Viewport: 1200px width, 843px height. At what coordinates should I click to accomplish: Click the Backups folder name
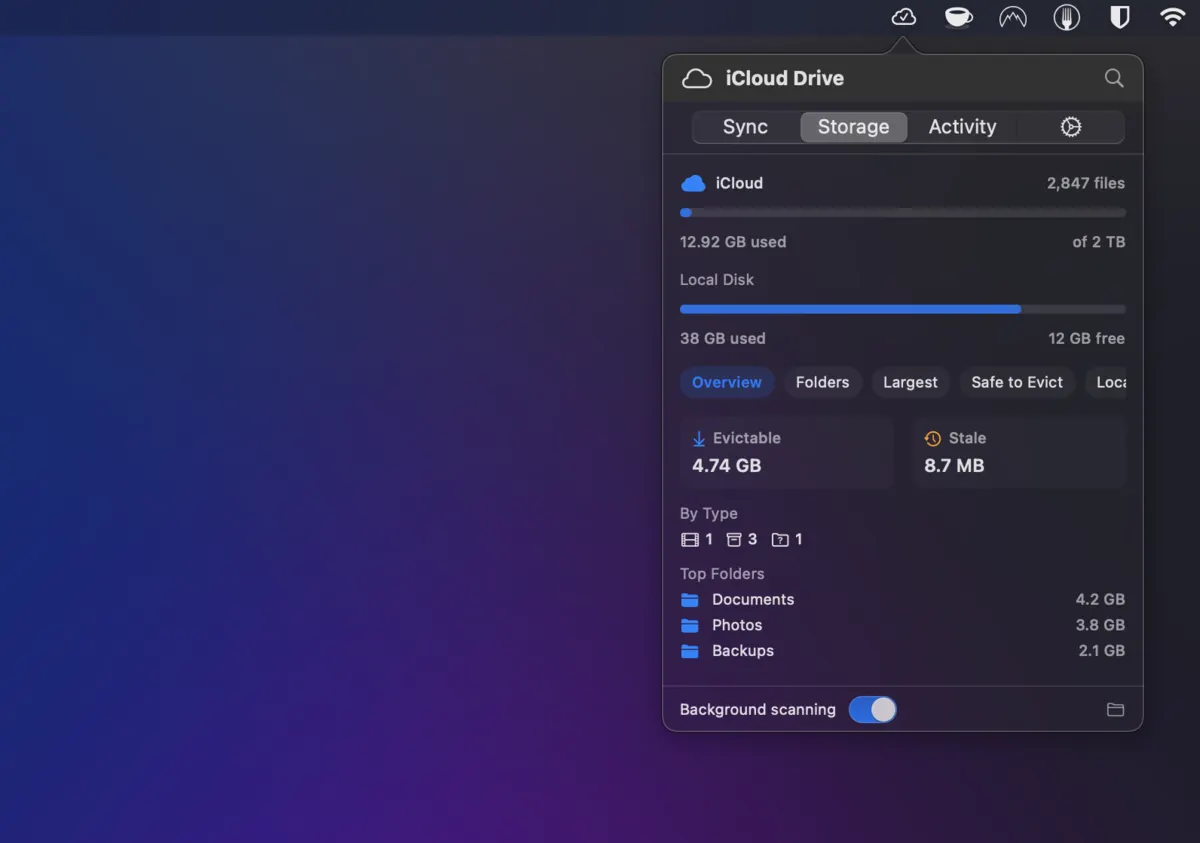coord(743,651)
